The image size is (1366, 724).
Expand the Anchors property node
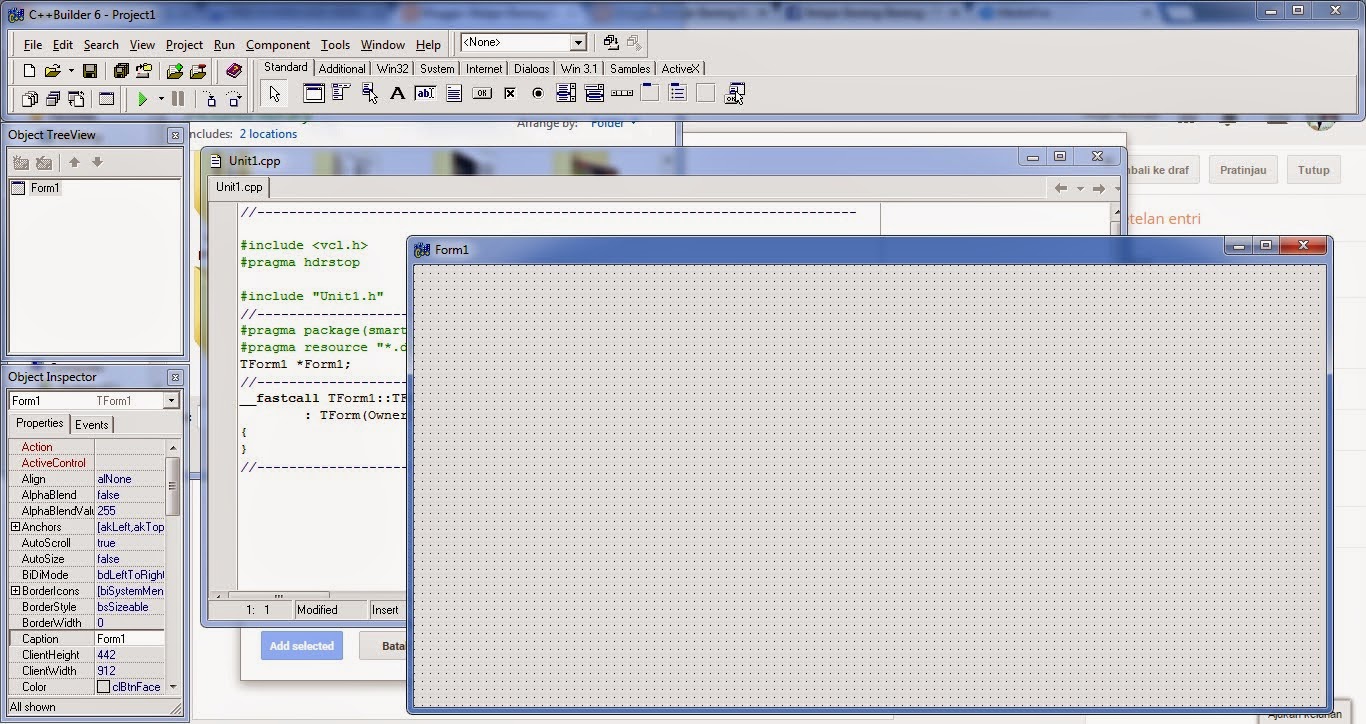point(15,527)
